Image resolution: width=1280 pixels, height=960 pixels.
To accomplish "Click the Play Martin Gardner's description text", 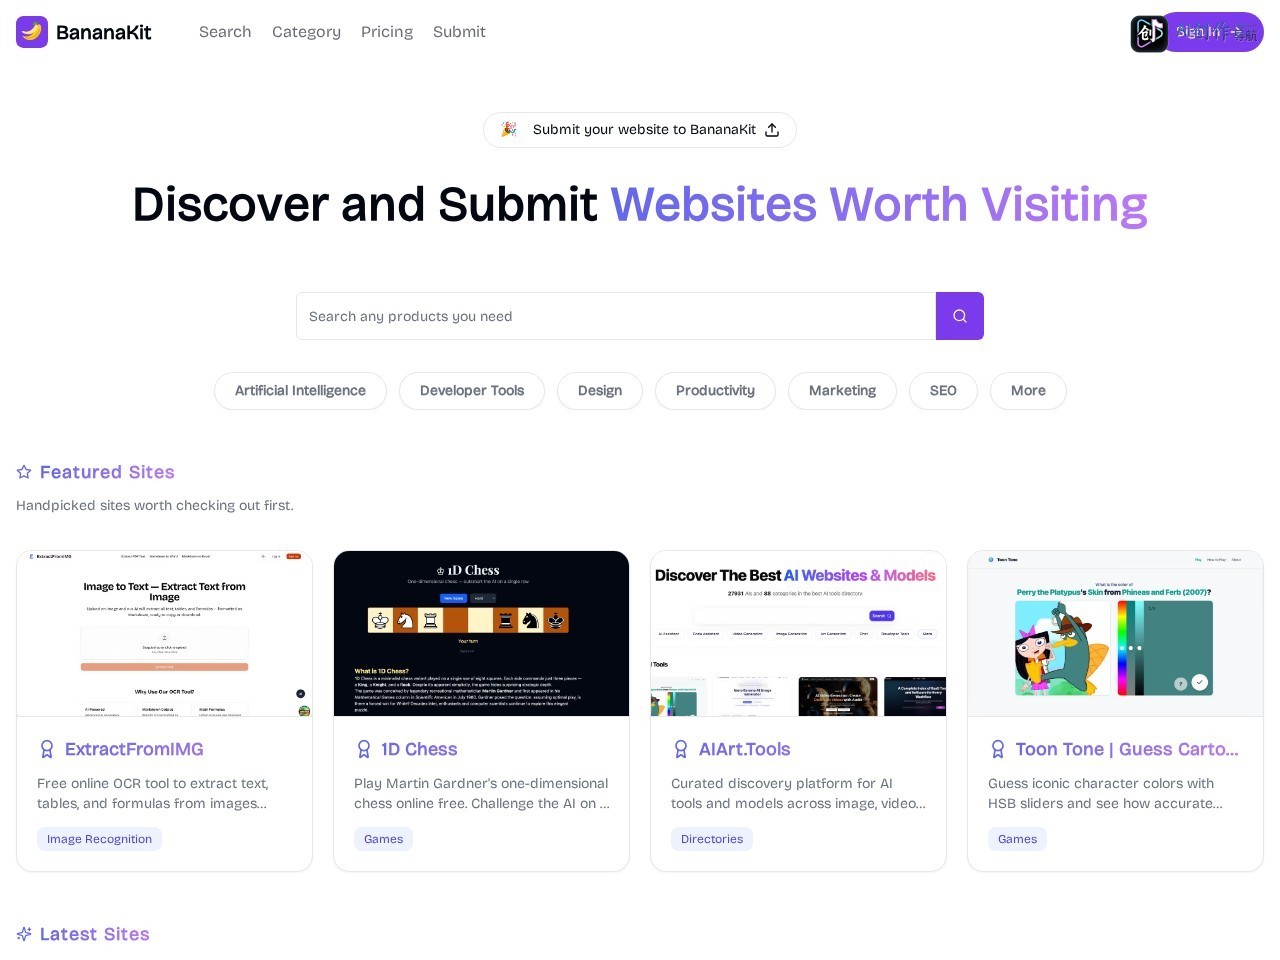I will pos(482,793).
